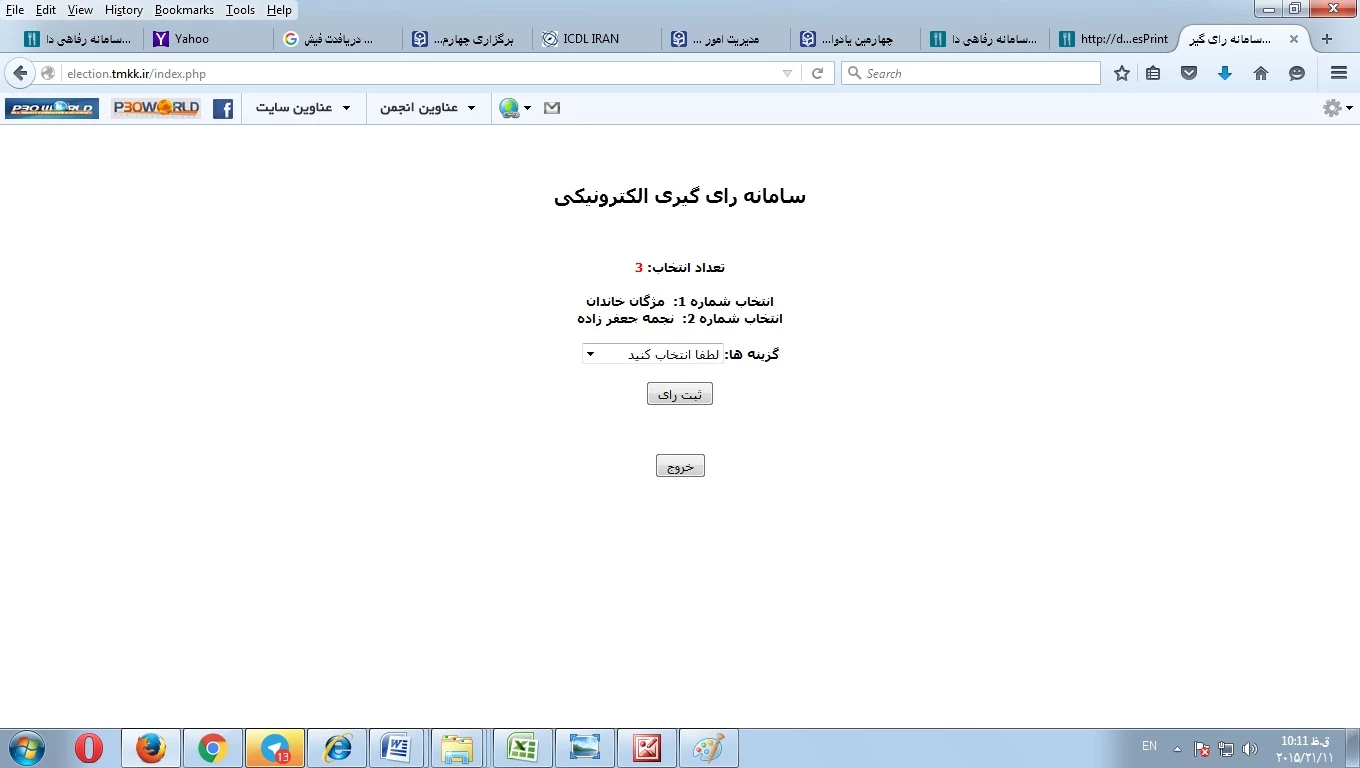The width and height of the screenshot is (1360, 768).
Task: Open the Pocket save icon
Action: pos(1189,73)
